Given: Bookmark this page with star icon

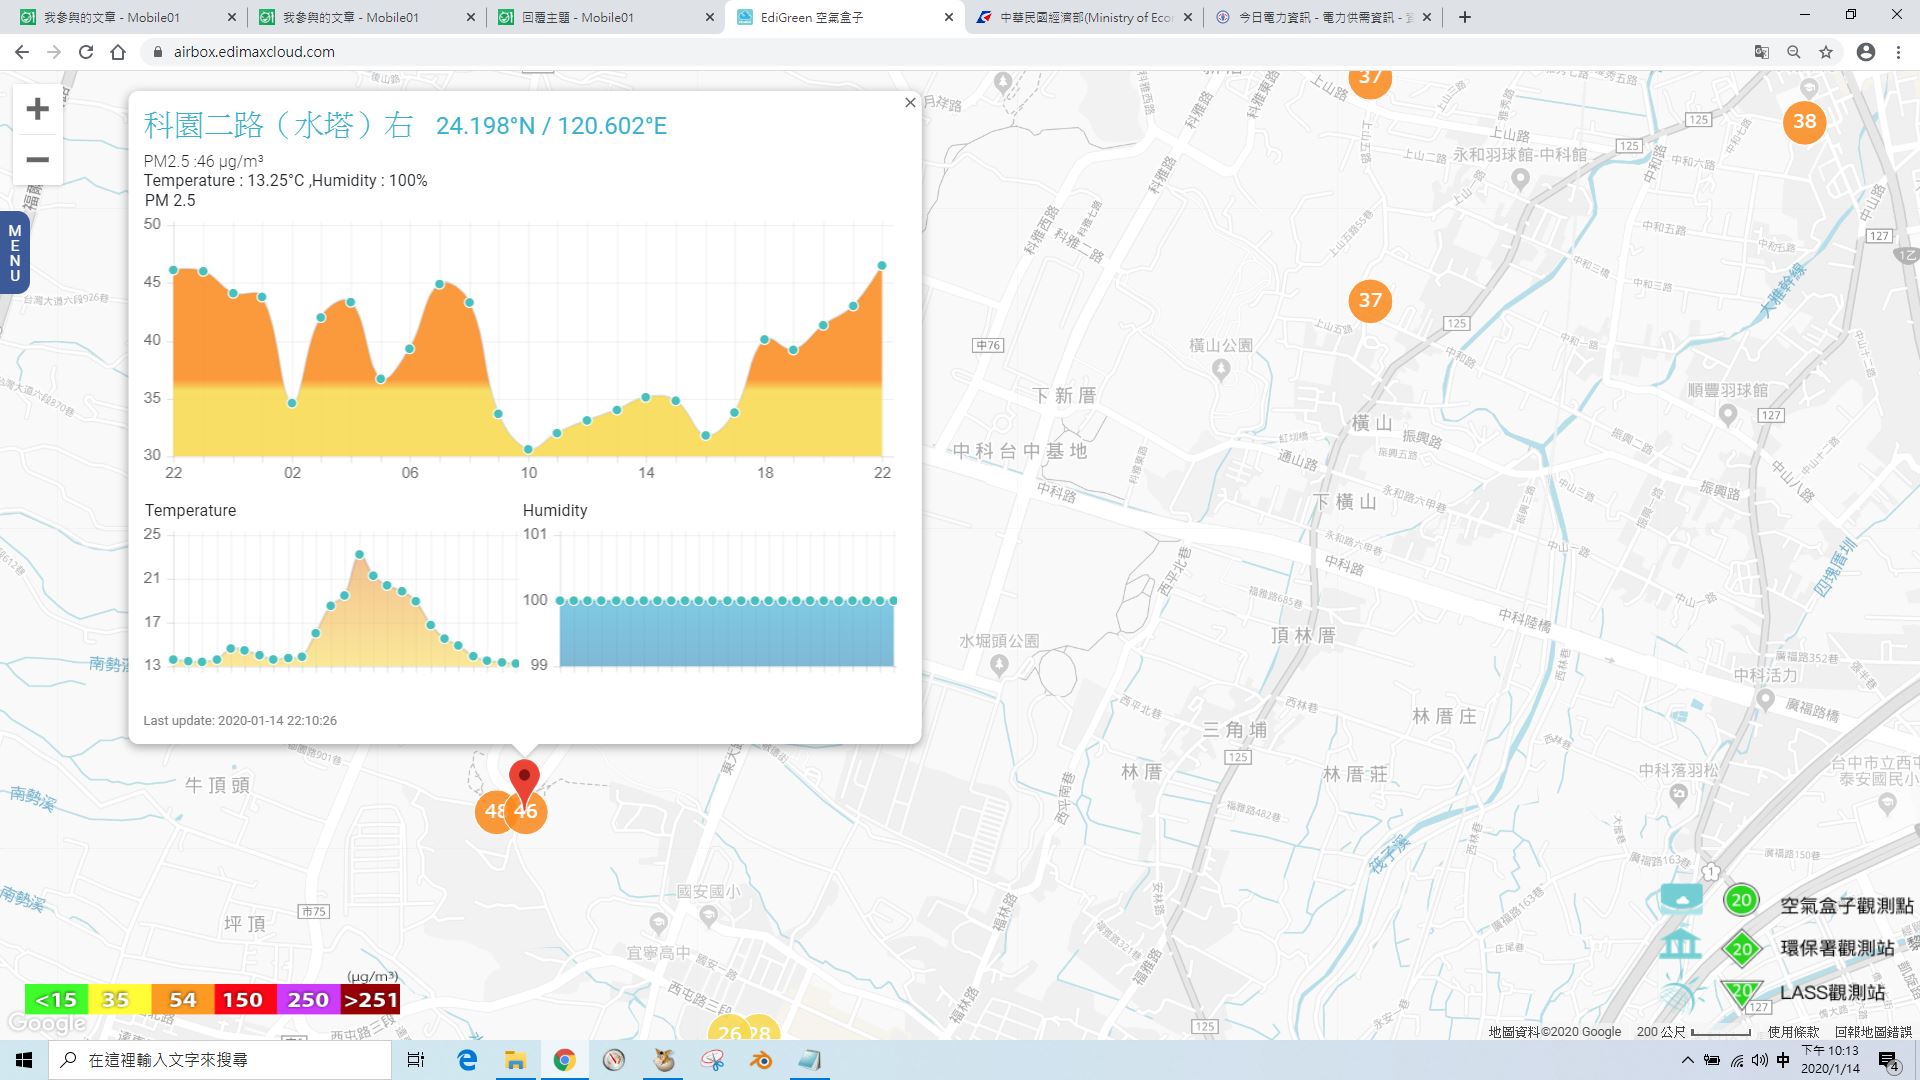Looking at the screenshot, I should click(1826, 52).
